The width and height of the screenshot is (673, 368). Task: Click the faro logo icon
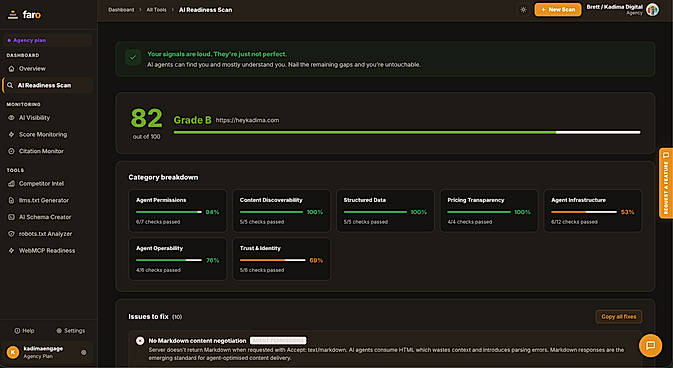(13, 15)
